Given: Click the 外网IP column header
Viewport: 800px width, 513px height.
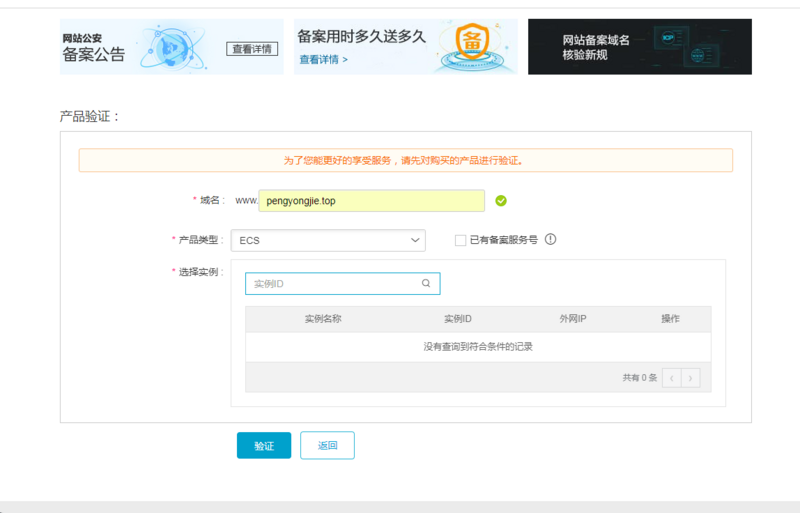Looking at the screenshot, I should tap(573, 319).
